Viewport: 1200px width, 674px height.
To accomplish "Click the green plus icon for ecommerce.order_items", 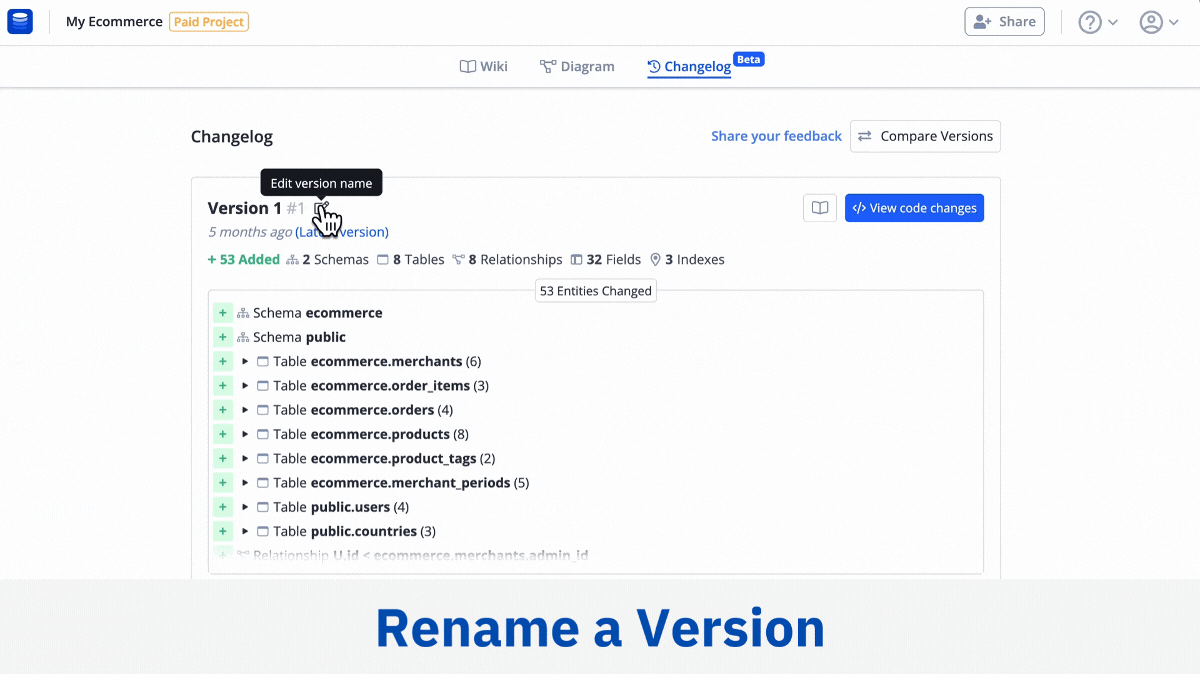I will pos(223,385).
